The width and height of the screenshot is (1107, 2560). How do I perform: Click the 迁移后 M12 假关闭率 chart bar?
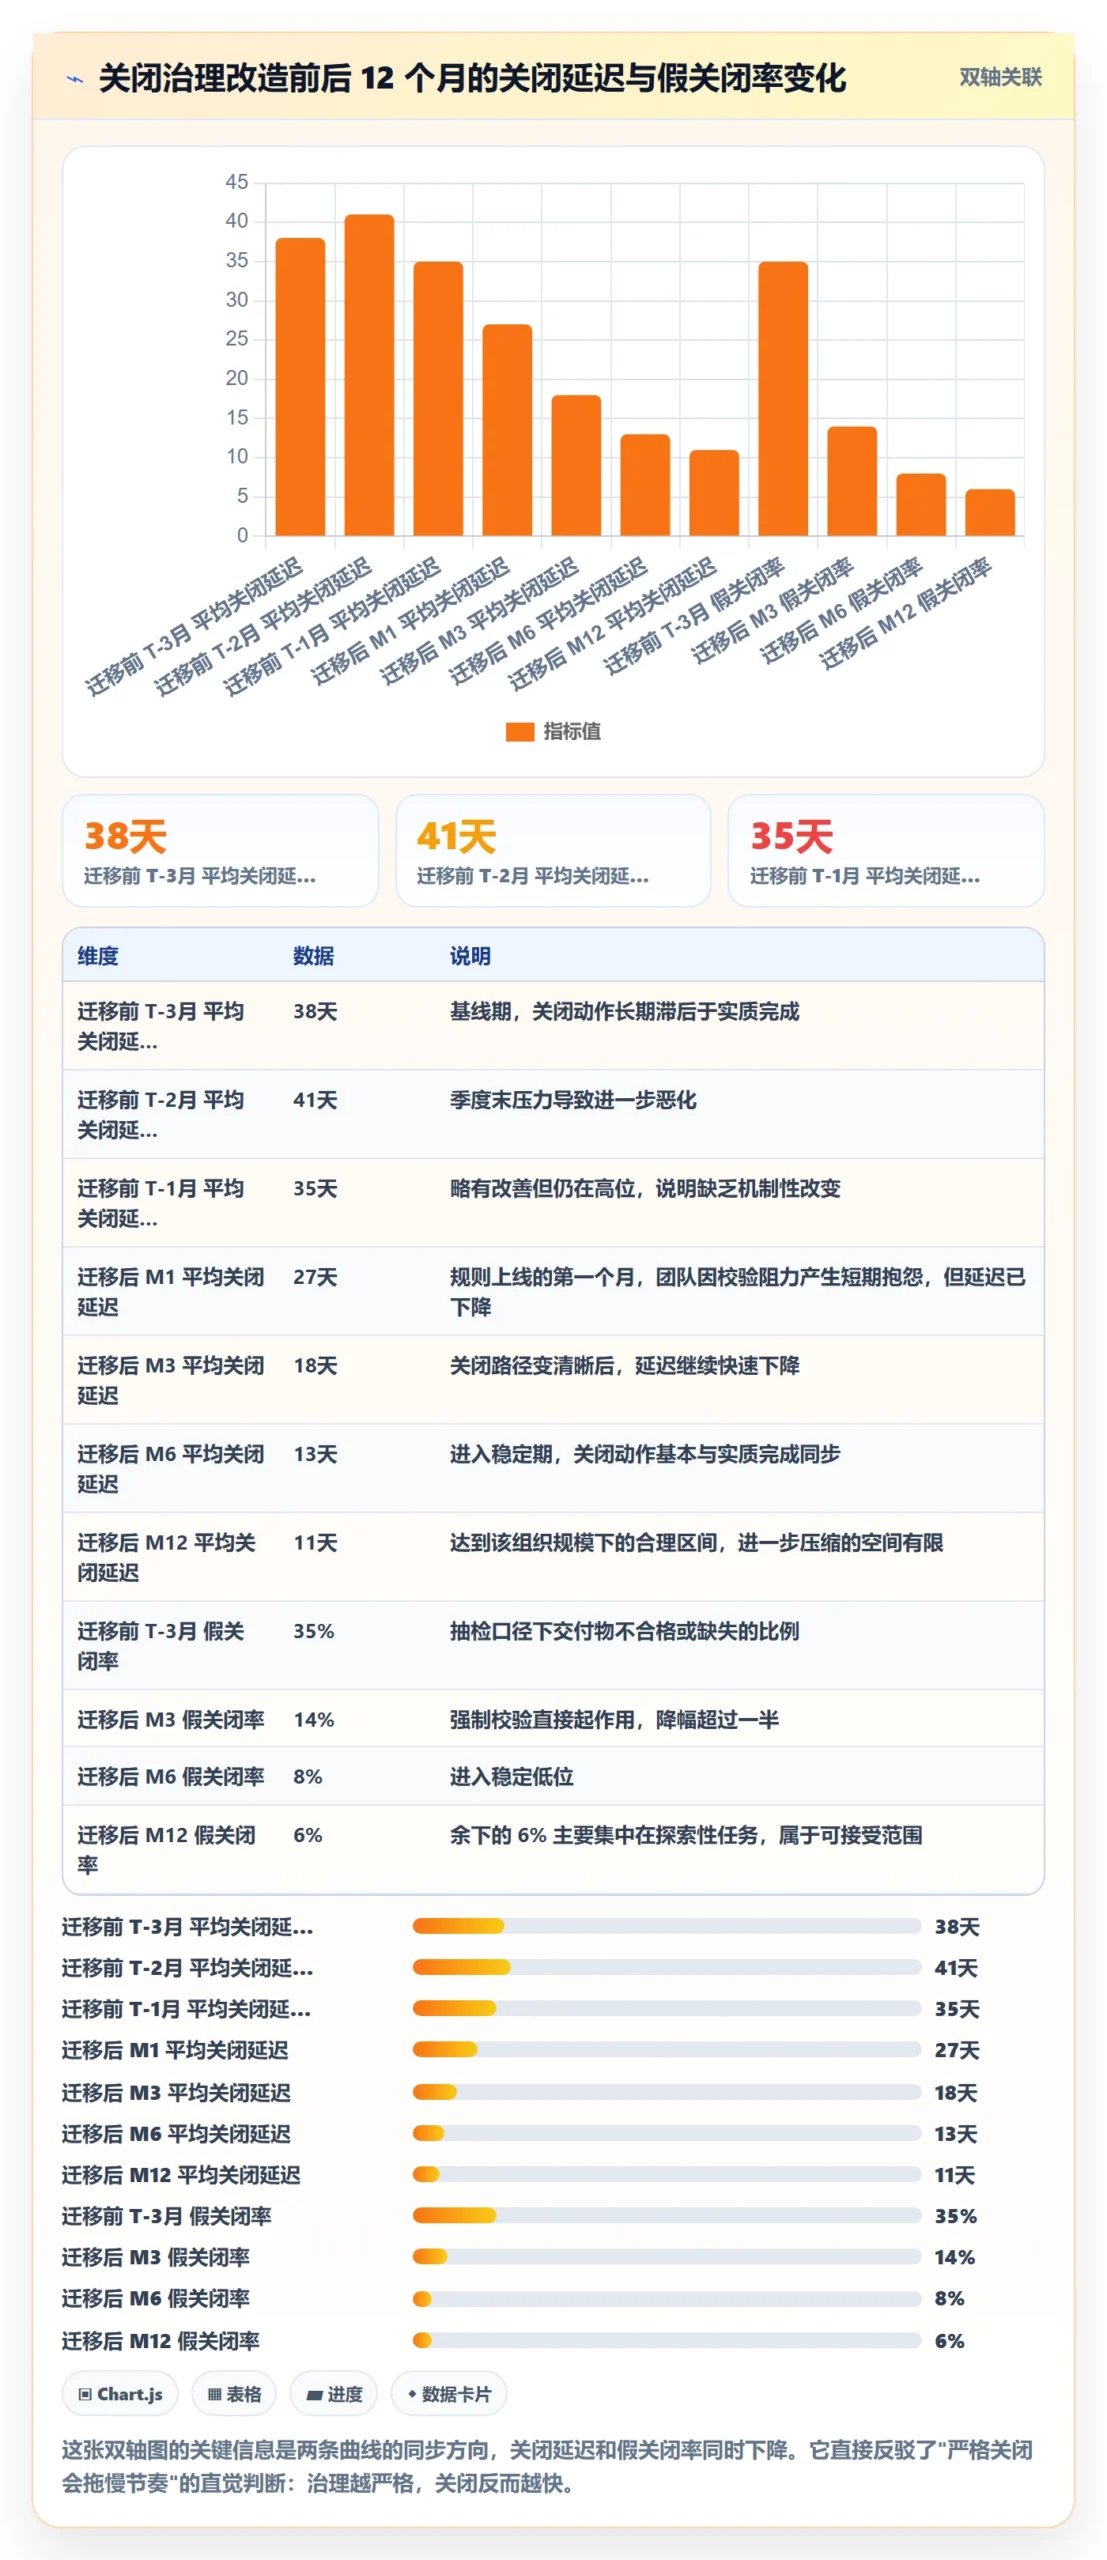pos(990,512)
